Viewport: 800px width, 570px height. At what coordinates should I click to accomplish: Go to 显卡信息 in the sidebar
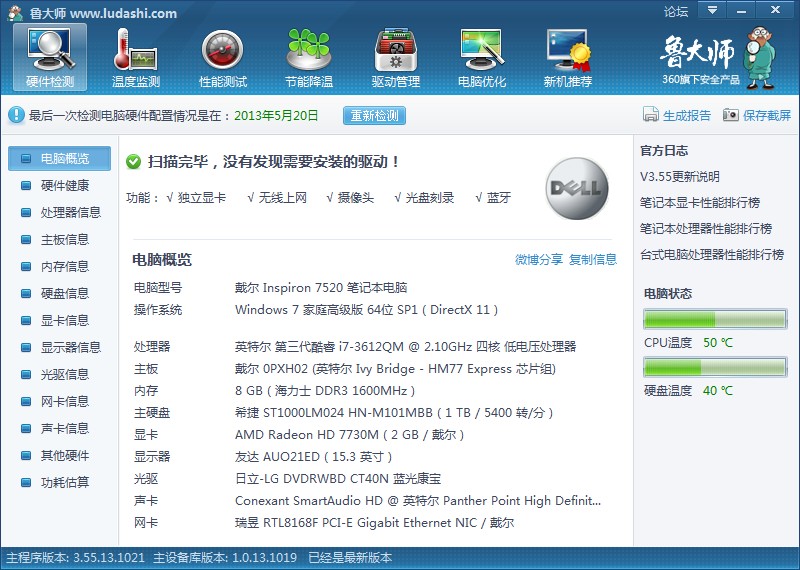[x=64, y=320]
